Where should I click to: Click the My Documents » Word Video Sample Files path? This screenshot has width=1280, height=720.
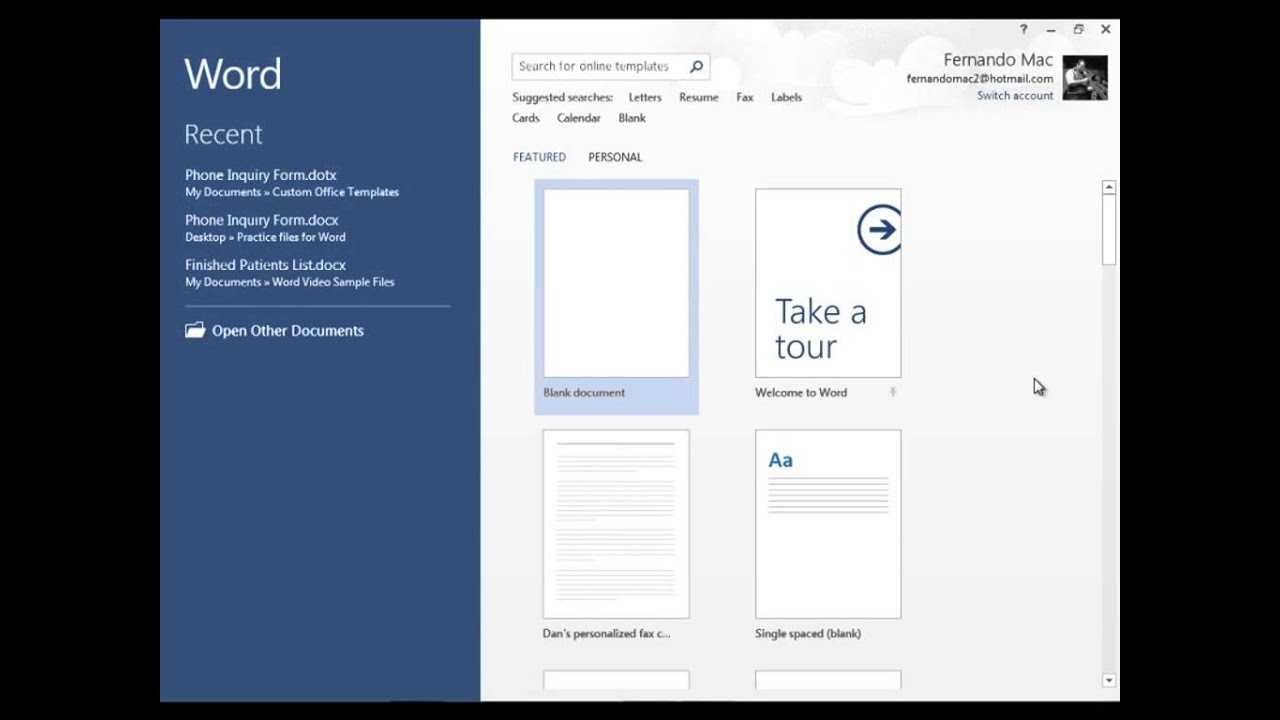(x=290, y=282)
